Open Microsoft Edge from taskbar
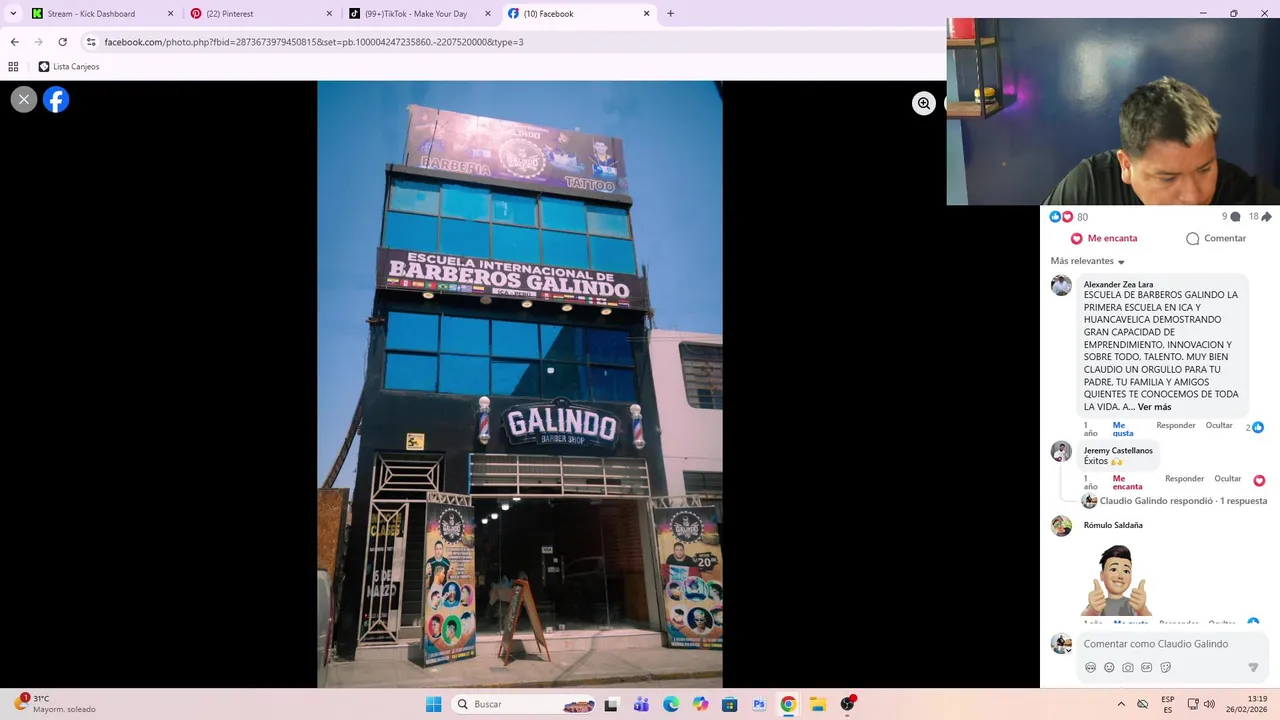 pos(671,704)
